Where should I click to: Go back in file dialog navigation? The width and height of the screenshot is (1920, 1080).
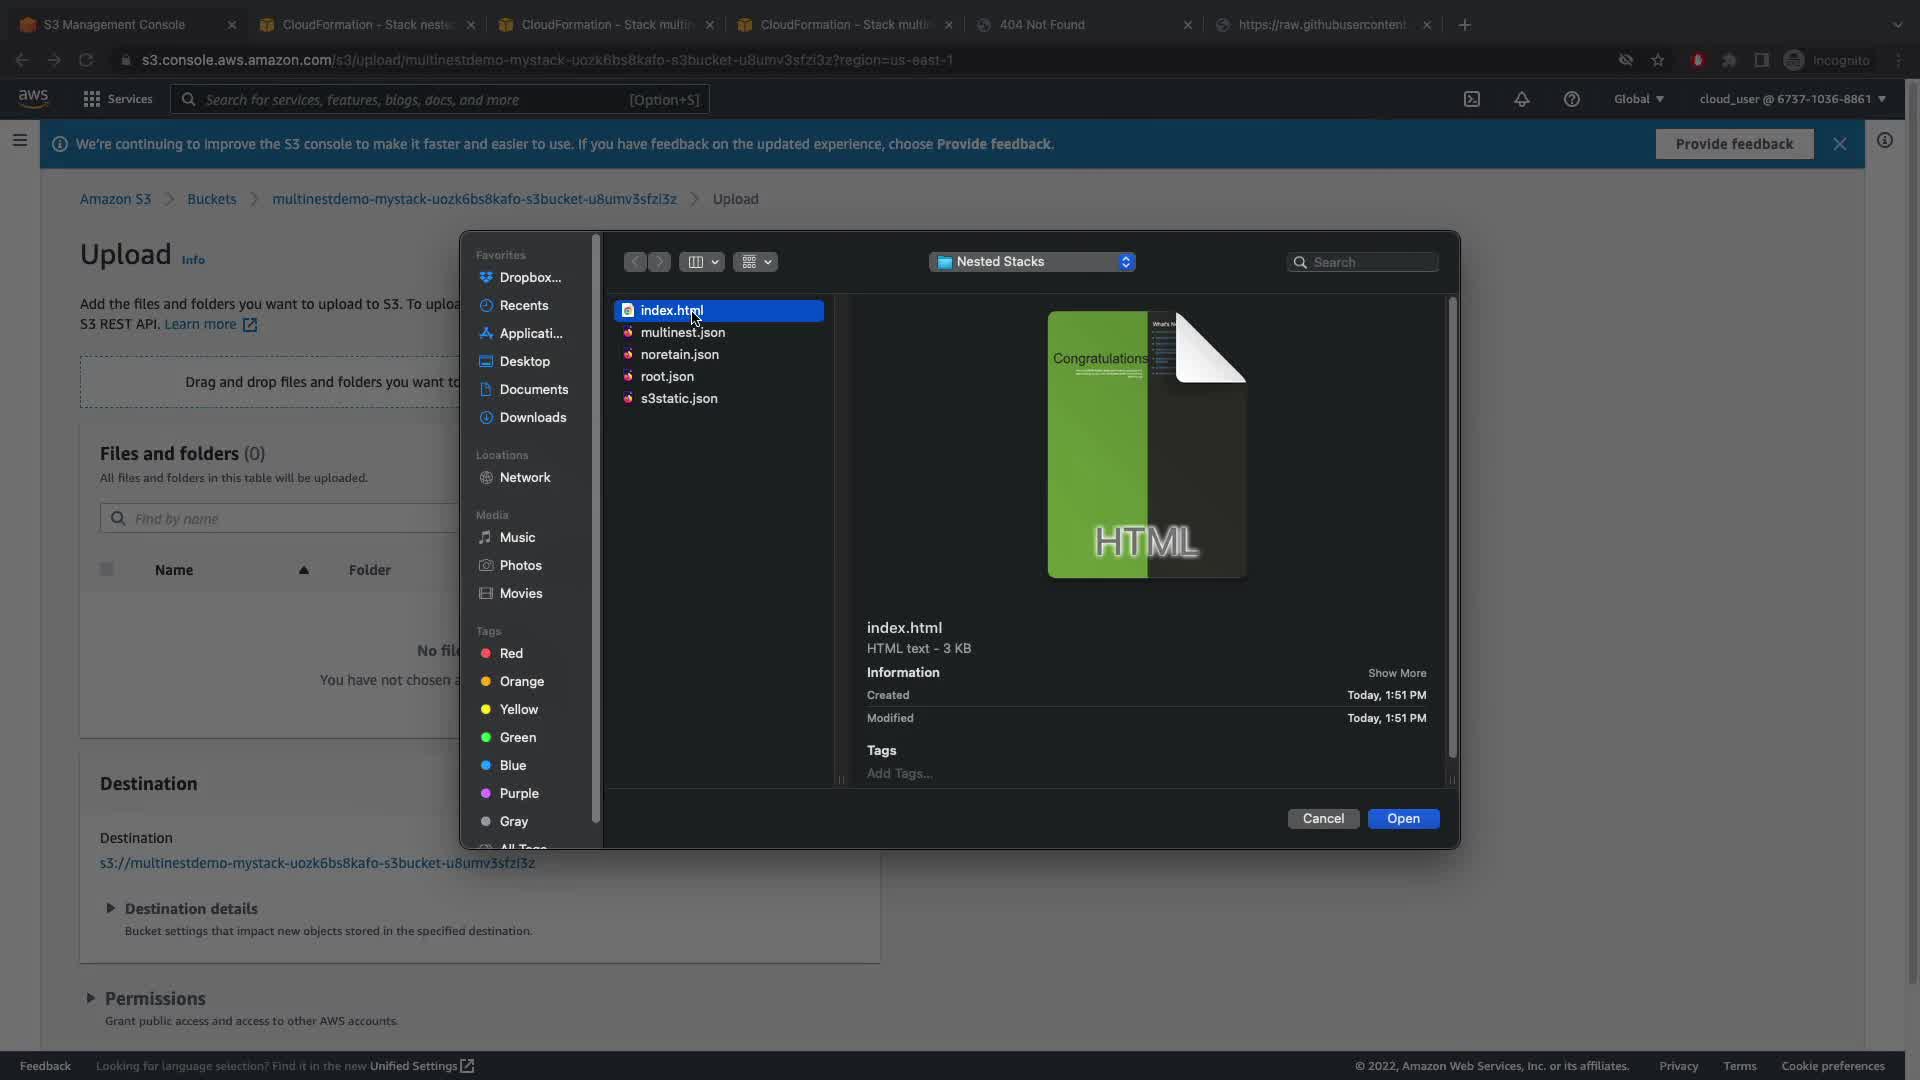point(635,262)
